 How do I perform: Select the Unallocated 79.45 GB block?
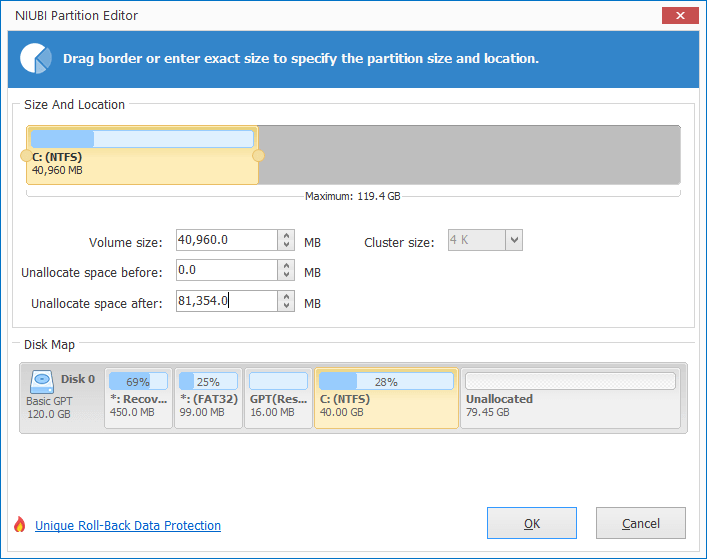[x=570, y=398]
